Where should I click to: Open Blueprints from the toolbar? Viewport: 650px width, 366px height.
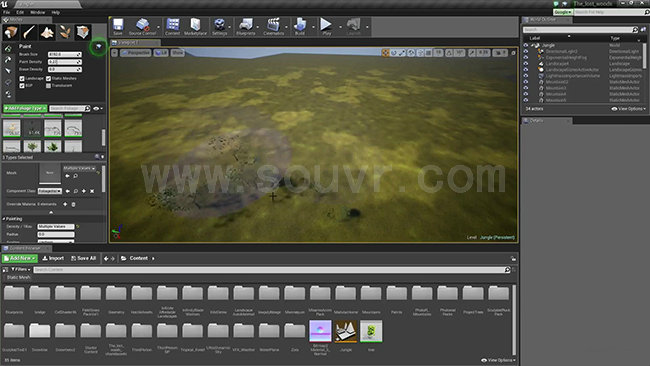point(245,27)
